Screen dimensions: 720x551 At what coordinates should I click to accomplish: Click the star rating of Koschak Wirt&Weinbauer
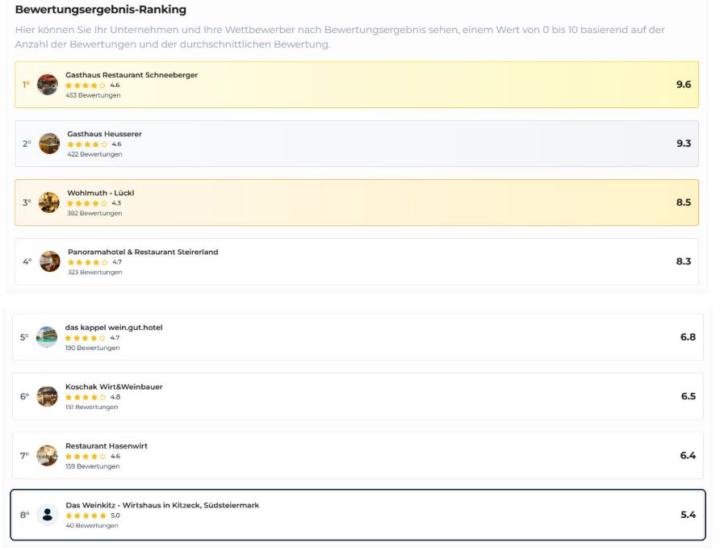(x=85, y=397)
